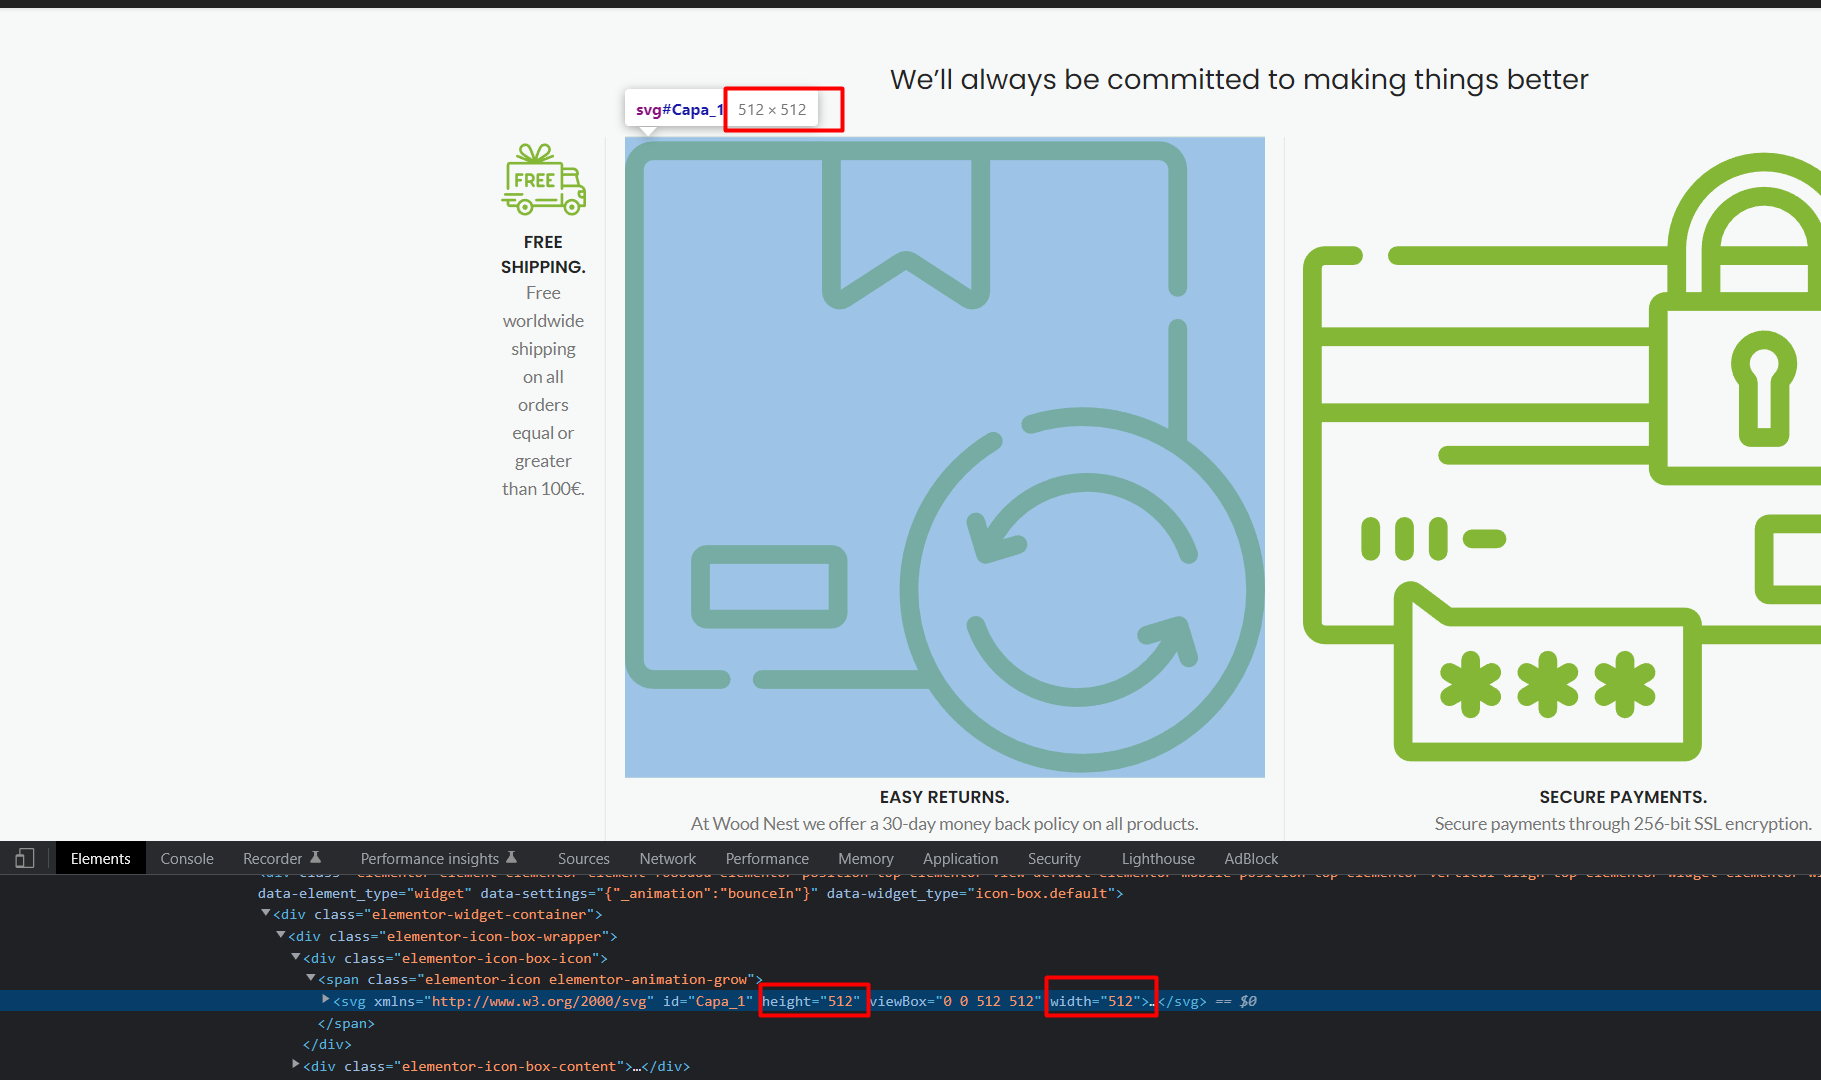
Task: Click the height="512" attribute
Action: tap(811, 1001)
